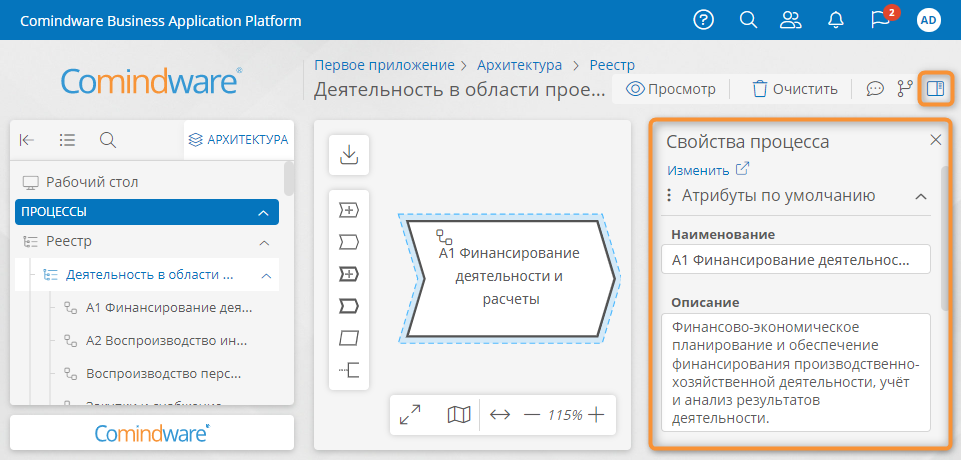Screen dimensions: 961x460
Task: Click the Первое приложение breadcrumb
Action: (384, 65)
